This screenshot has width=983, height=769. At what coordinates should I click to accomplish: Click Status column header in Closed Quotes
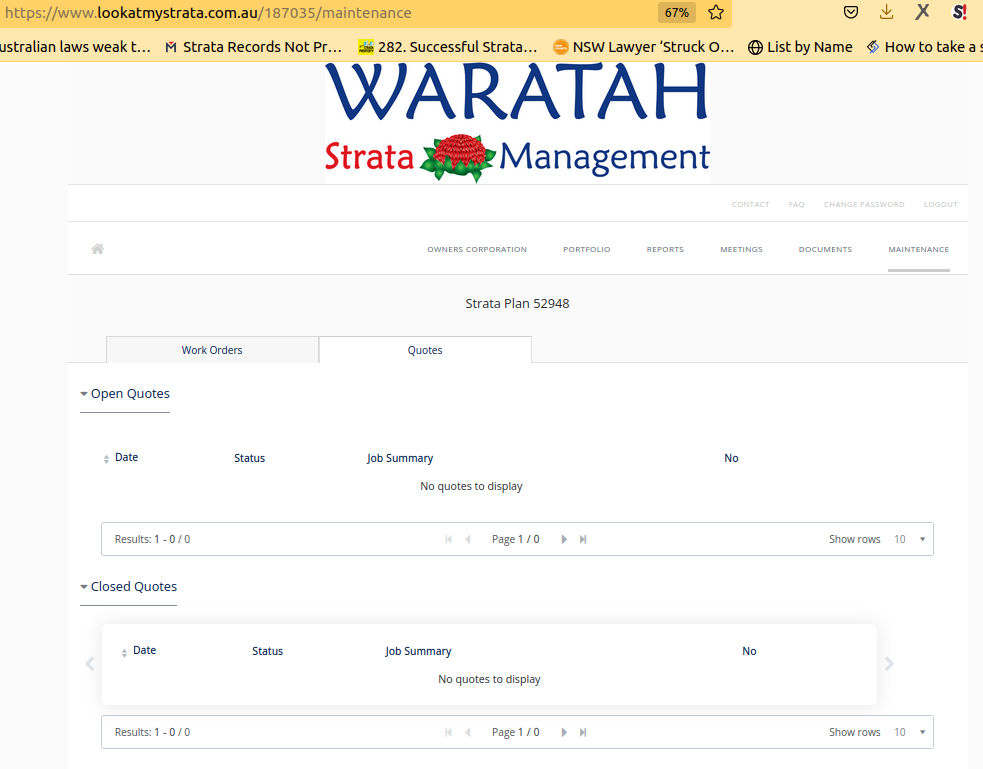[x=268, y=651]
